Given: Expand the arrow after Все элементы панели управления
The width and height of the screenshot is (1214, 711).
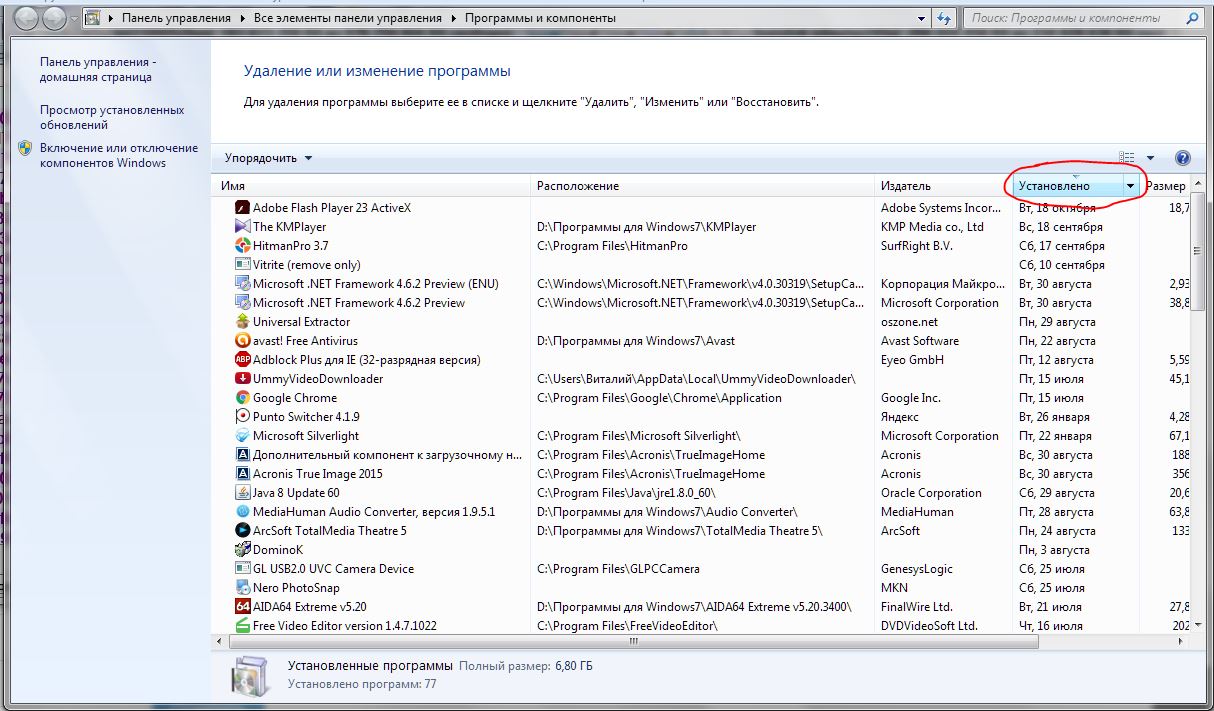Looking at the screenshot, I should coord(456,18).
